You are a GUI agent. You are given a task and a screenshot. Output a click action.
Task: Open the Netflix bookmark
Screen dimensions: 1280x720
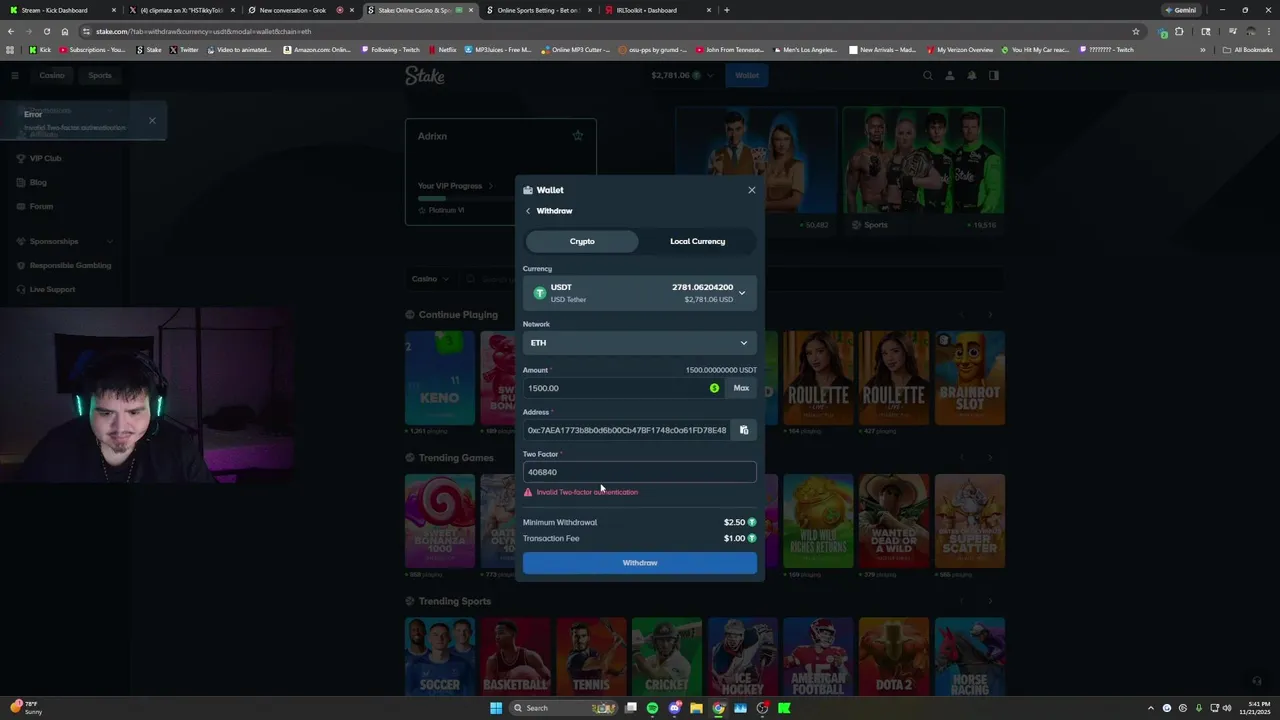[x=442, y=49]
